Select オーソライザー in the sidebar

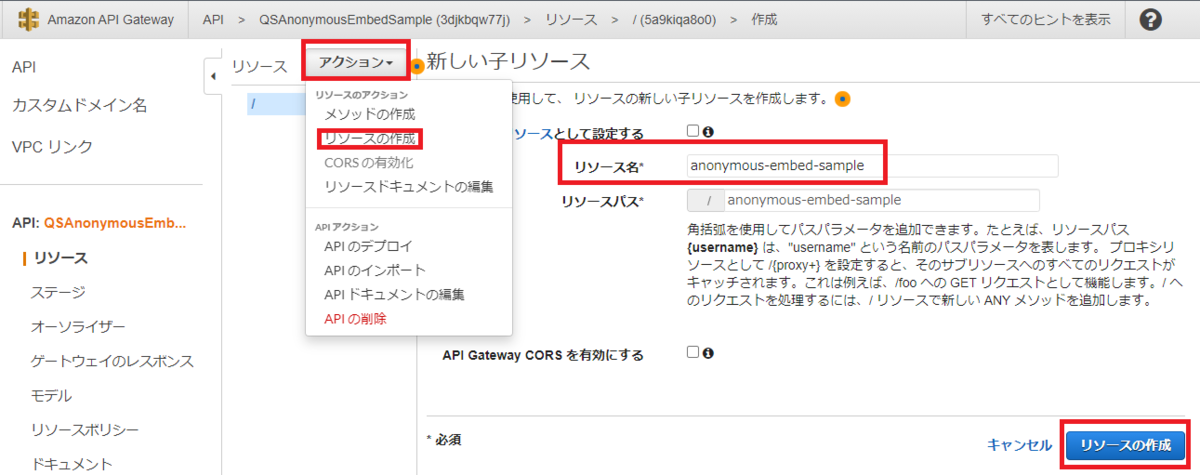[x=79, y=327]
